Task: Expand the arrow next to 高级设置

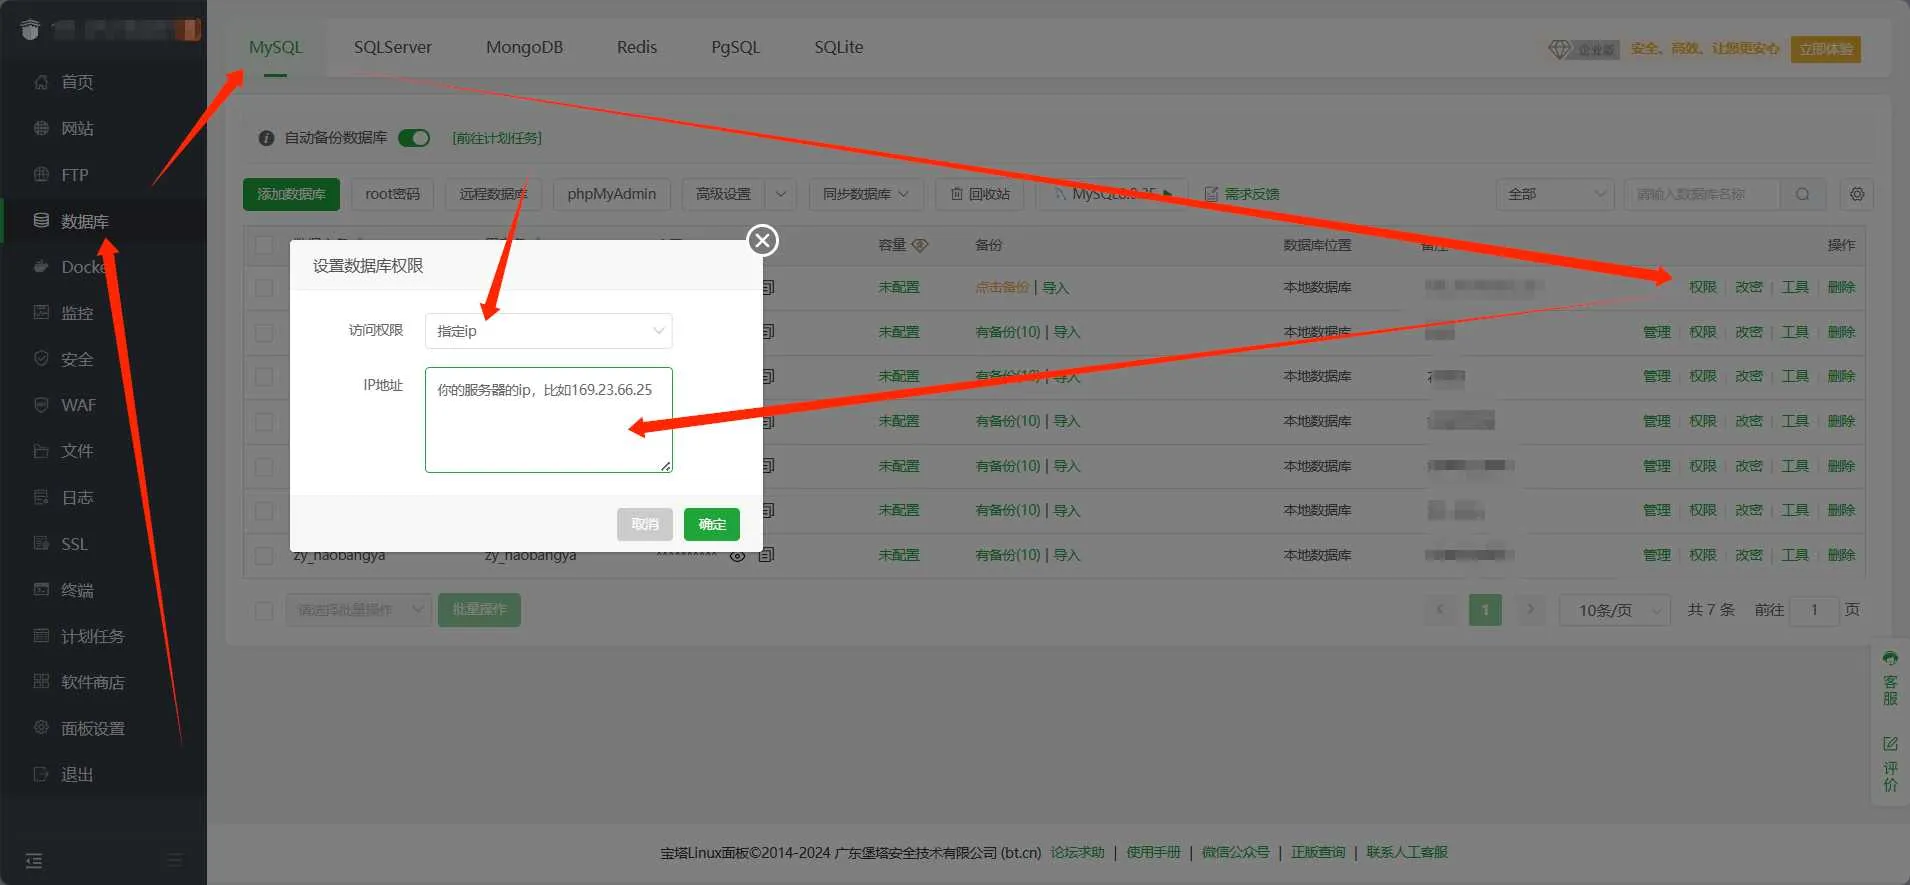Action: tap(781, 194)
